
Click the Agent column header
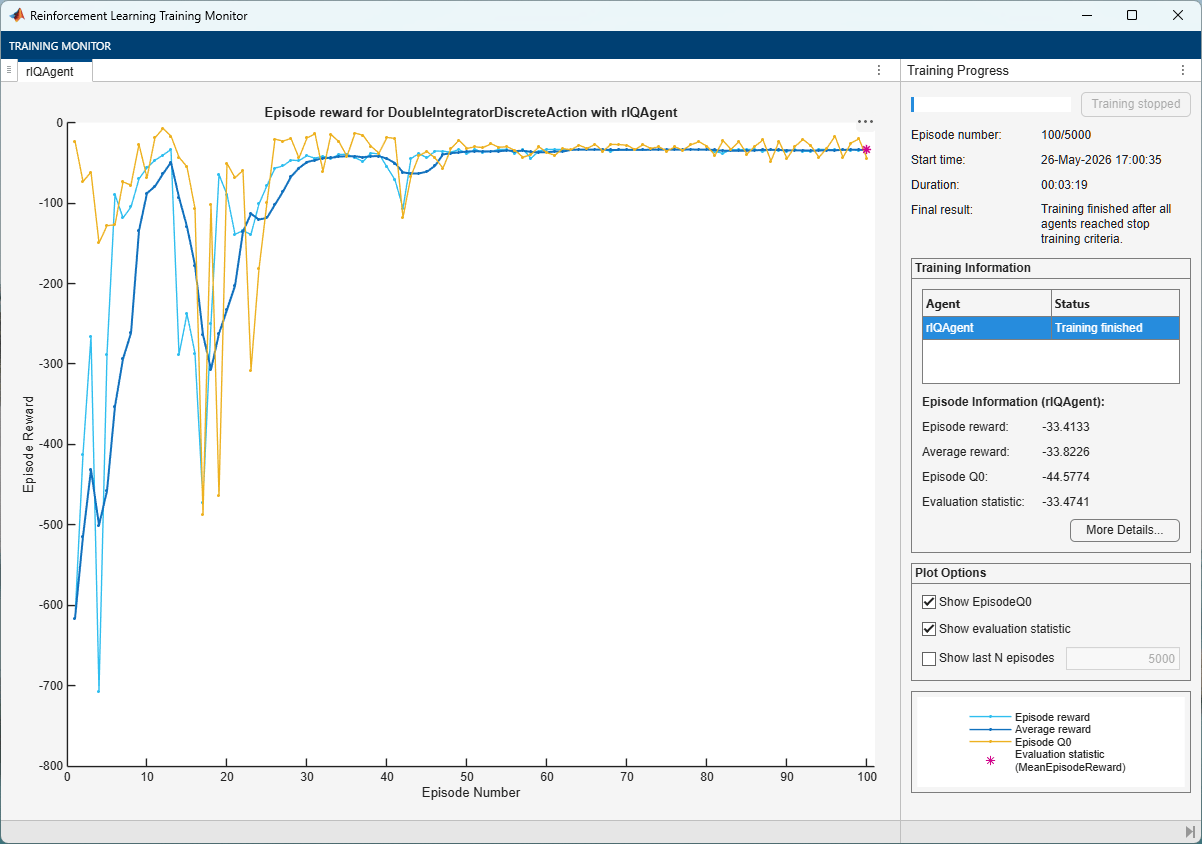(987, 303)
